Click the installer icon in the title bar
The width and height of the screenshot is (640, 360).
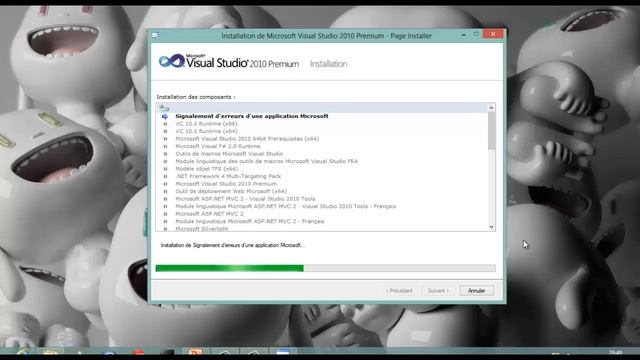(x=156, y=36)
